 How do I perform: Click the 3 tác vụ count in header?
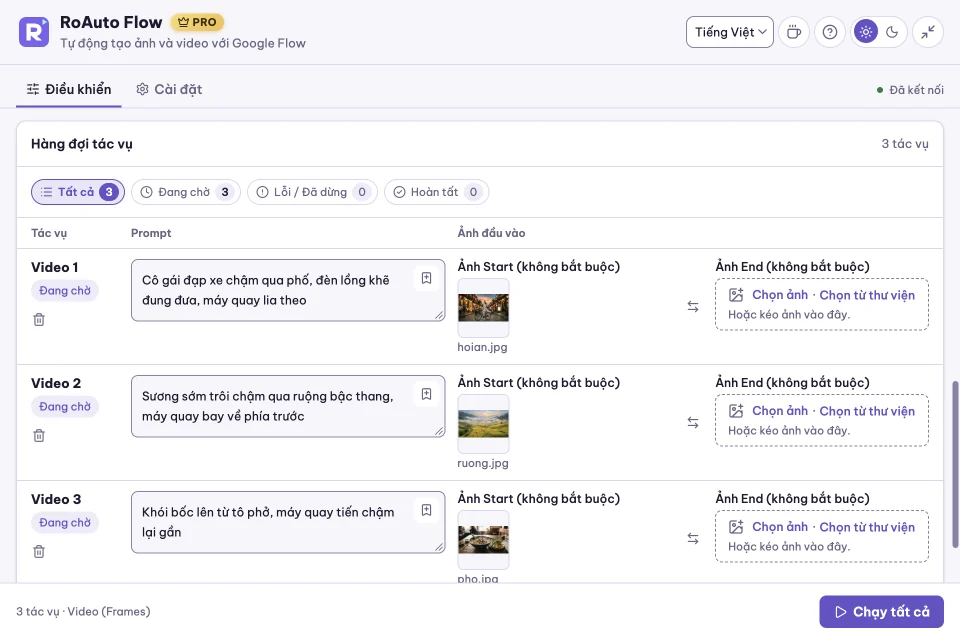tap(905, 144)
